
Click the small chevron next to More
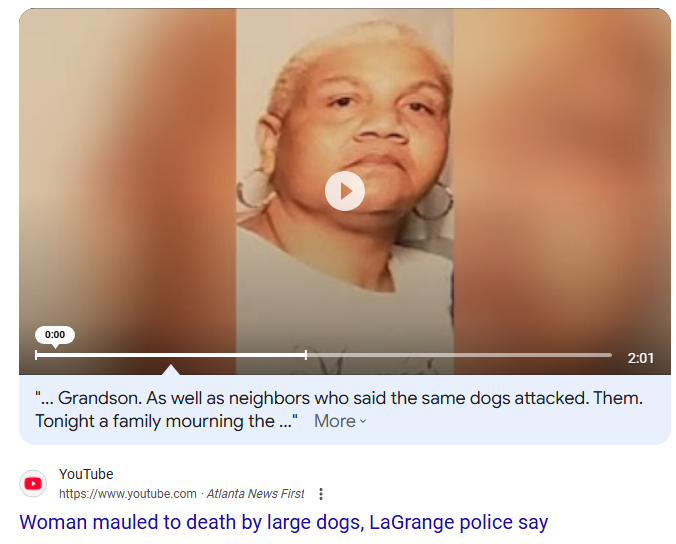click(363, 422)
